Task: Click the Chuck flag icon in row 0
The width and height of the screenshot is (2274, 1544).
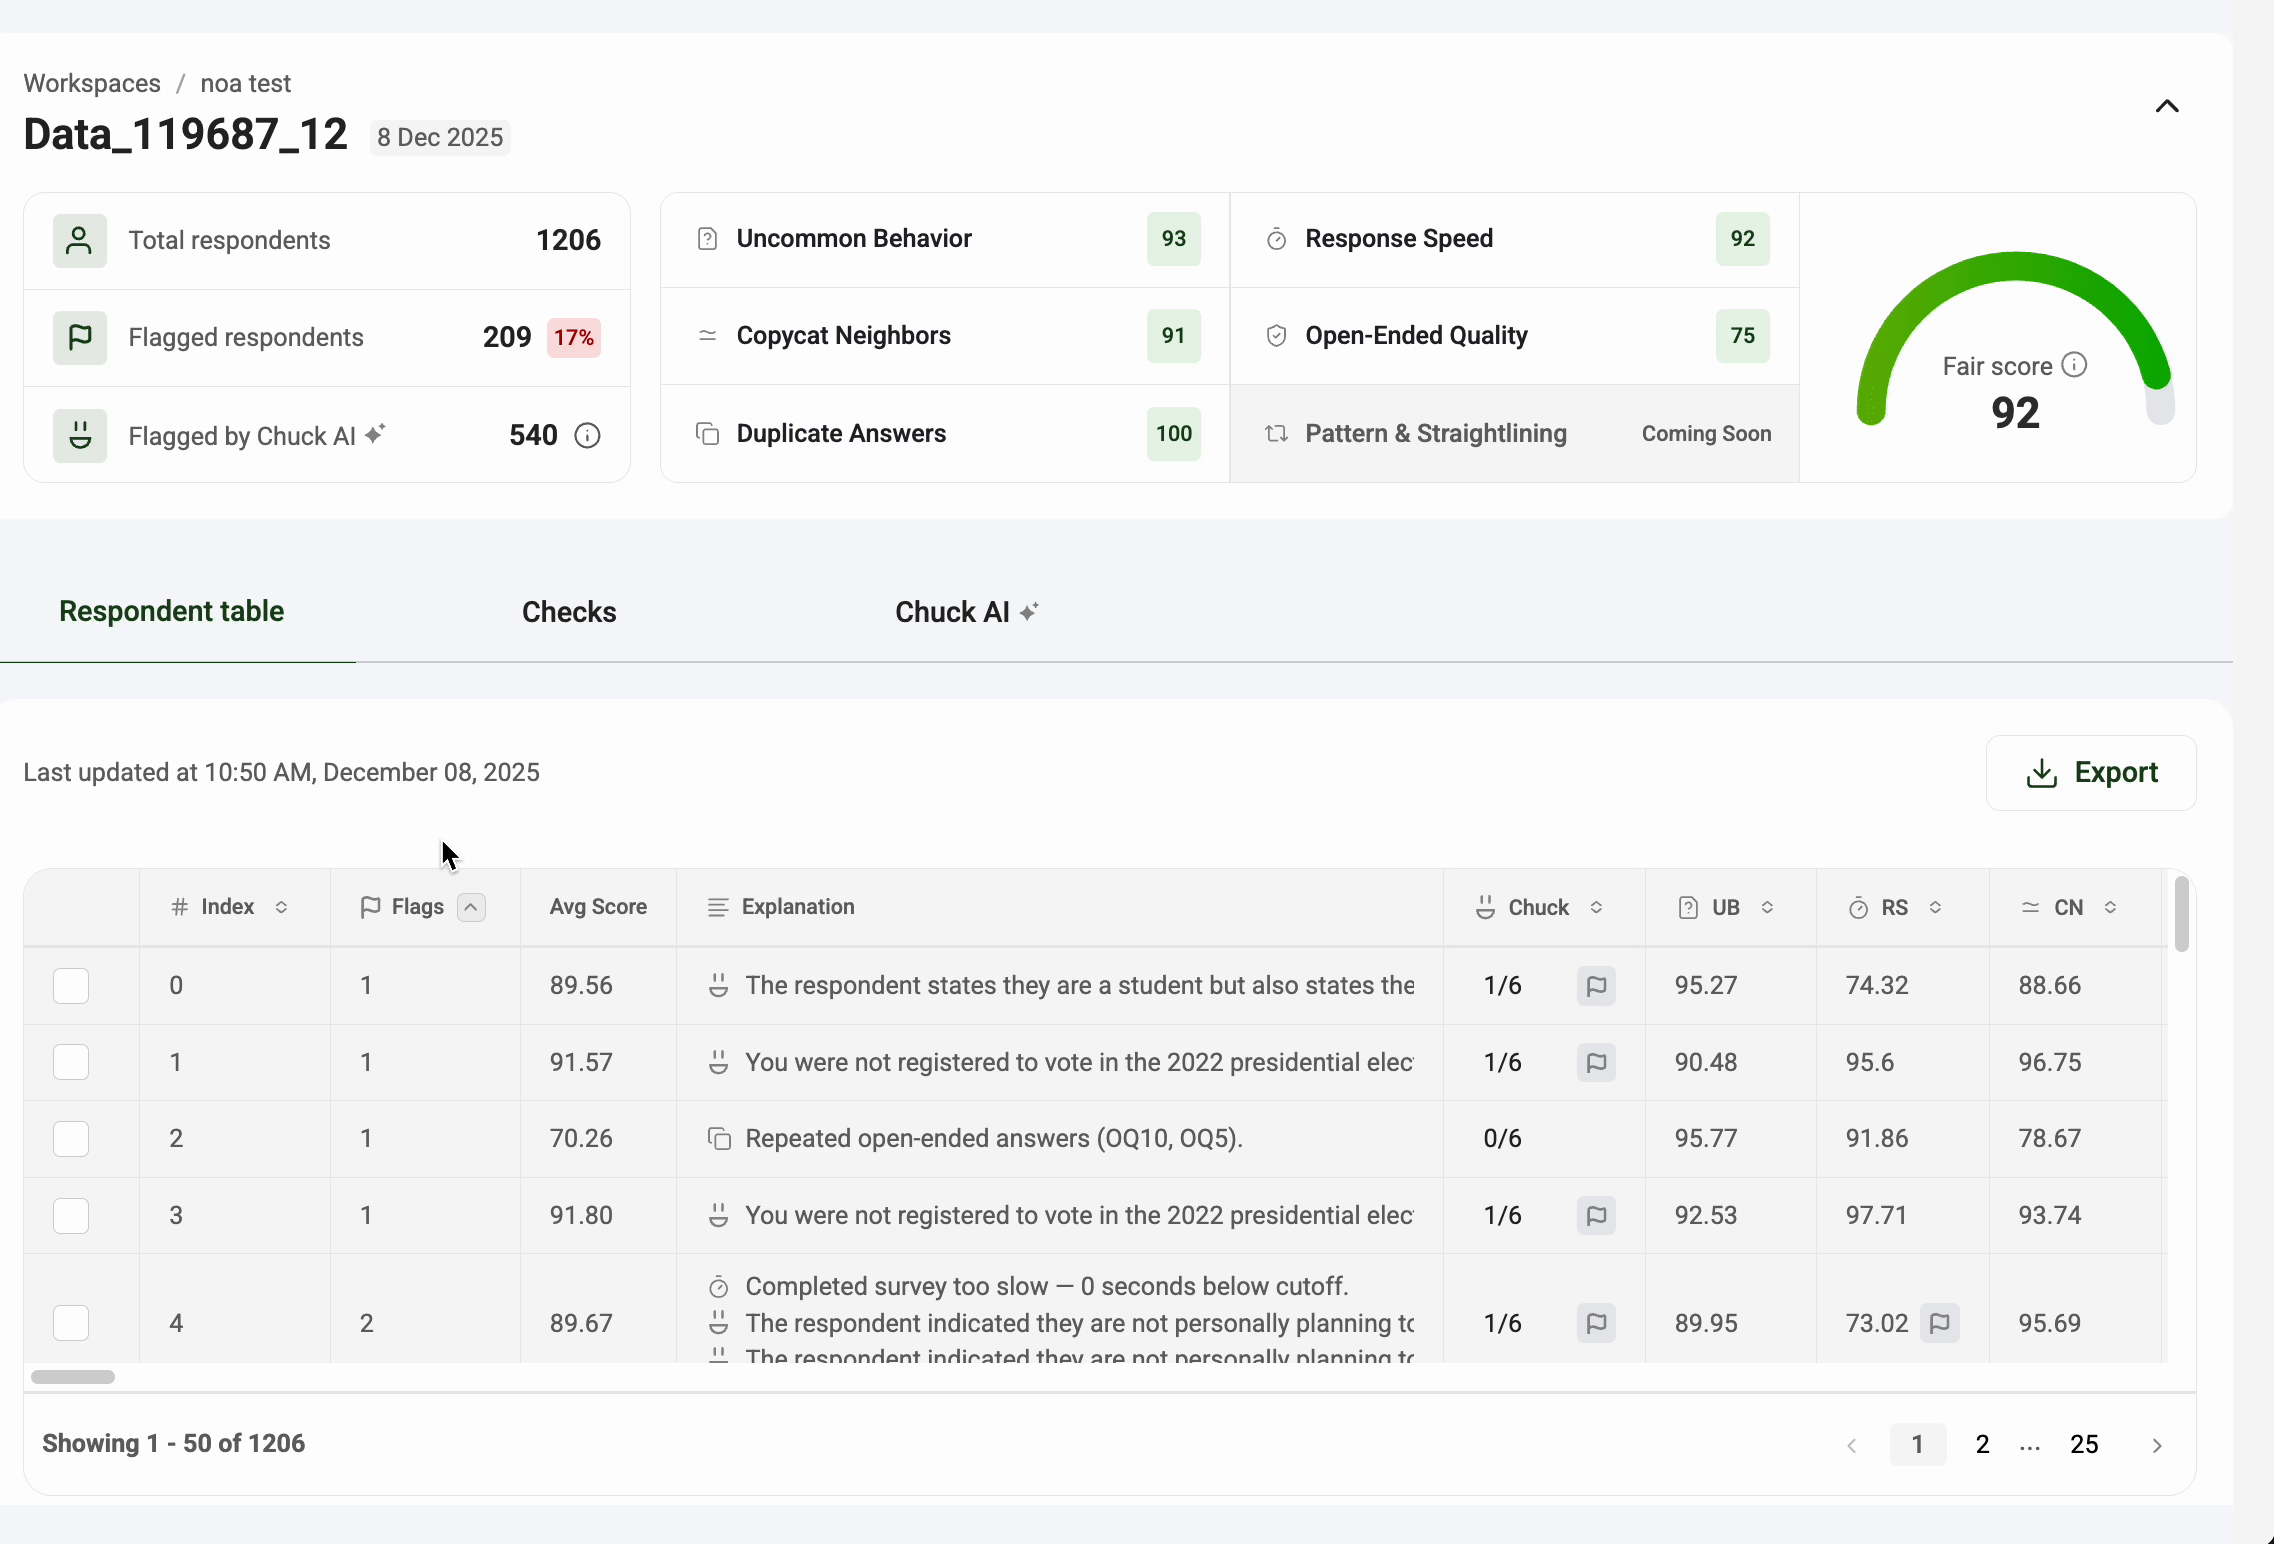Action: pyautogui.click(x=1596, y=986)
